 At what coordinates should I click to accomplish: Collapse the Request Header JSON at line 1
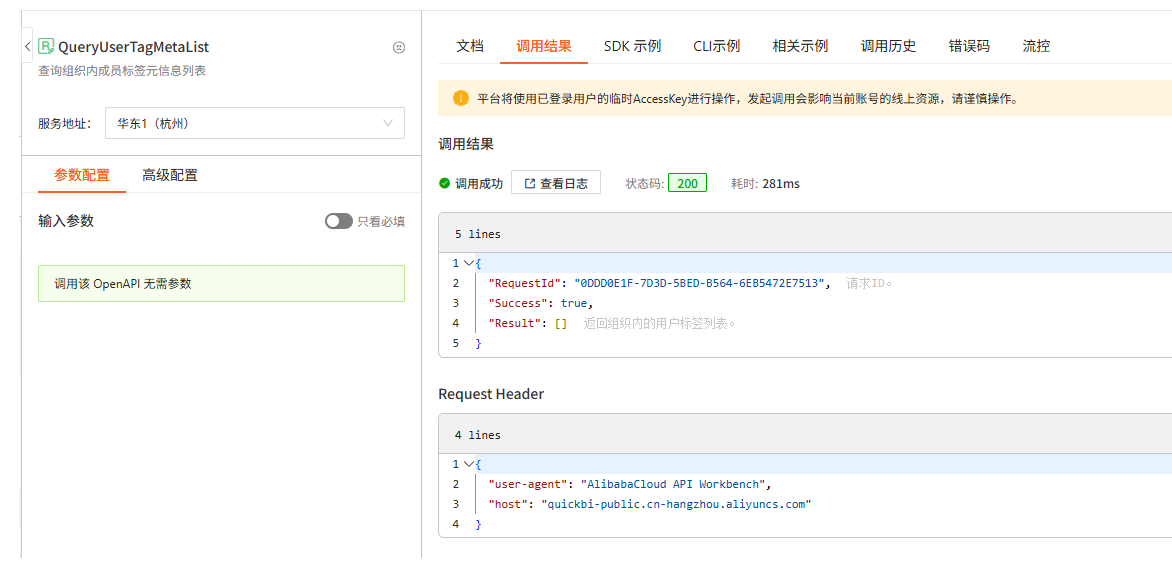point(469,464)
